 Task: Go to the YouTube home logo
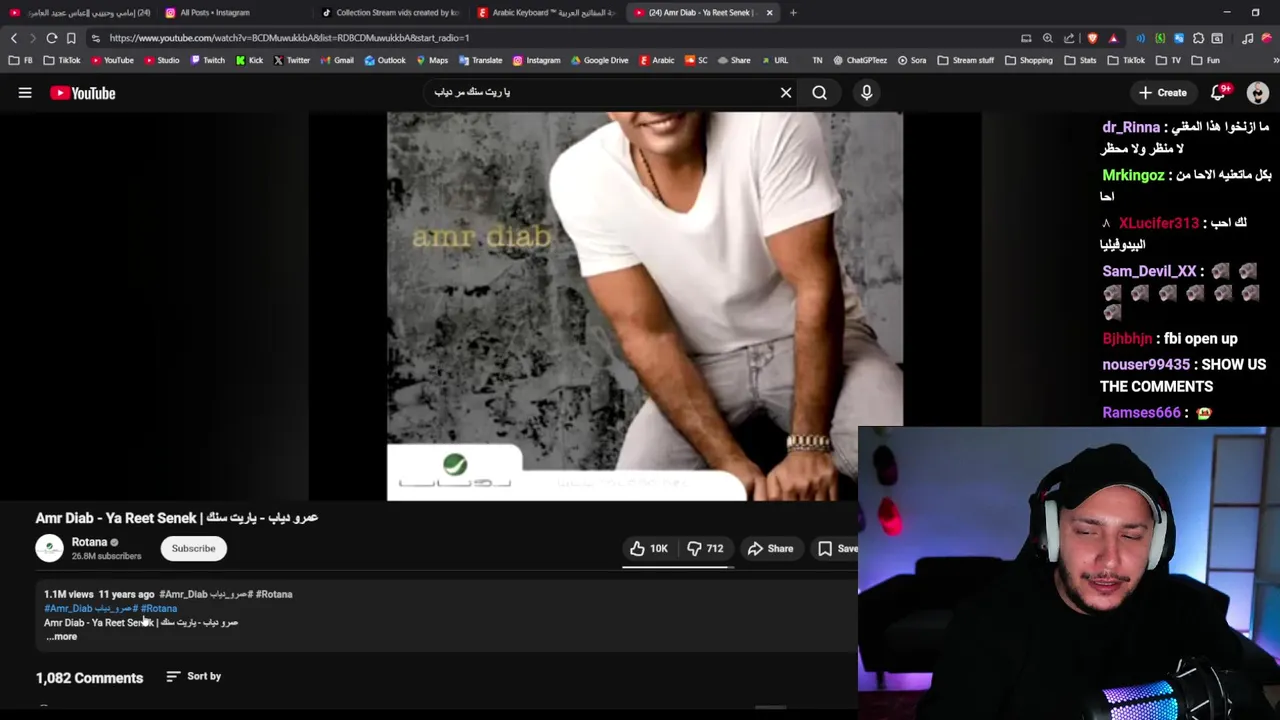coord(83,93)
